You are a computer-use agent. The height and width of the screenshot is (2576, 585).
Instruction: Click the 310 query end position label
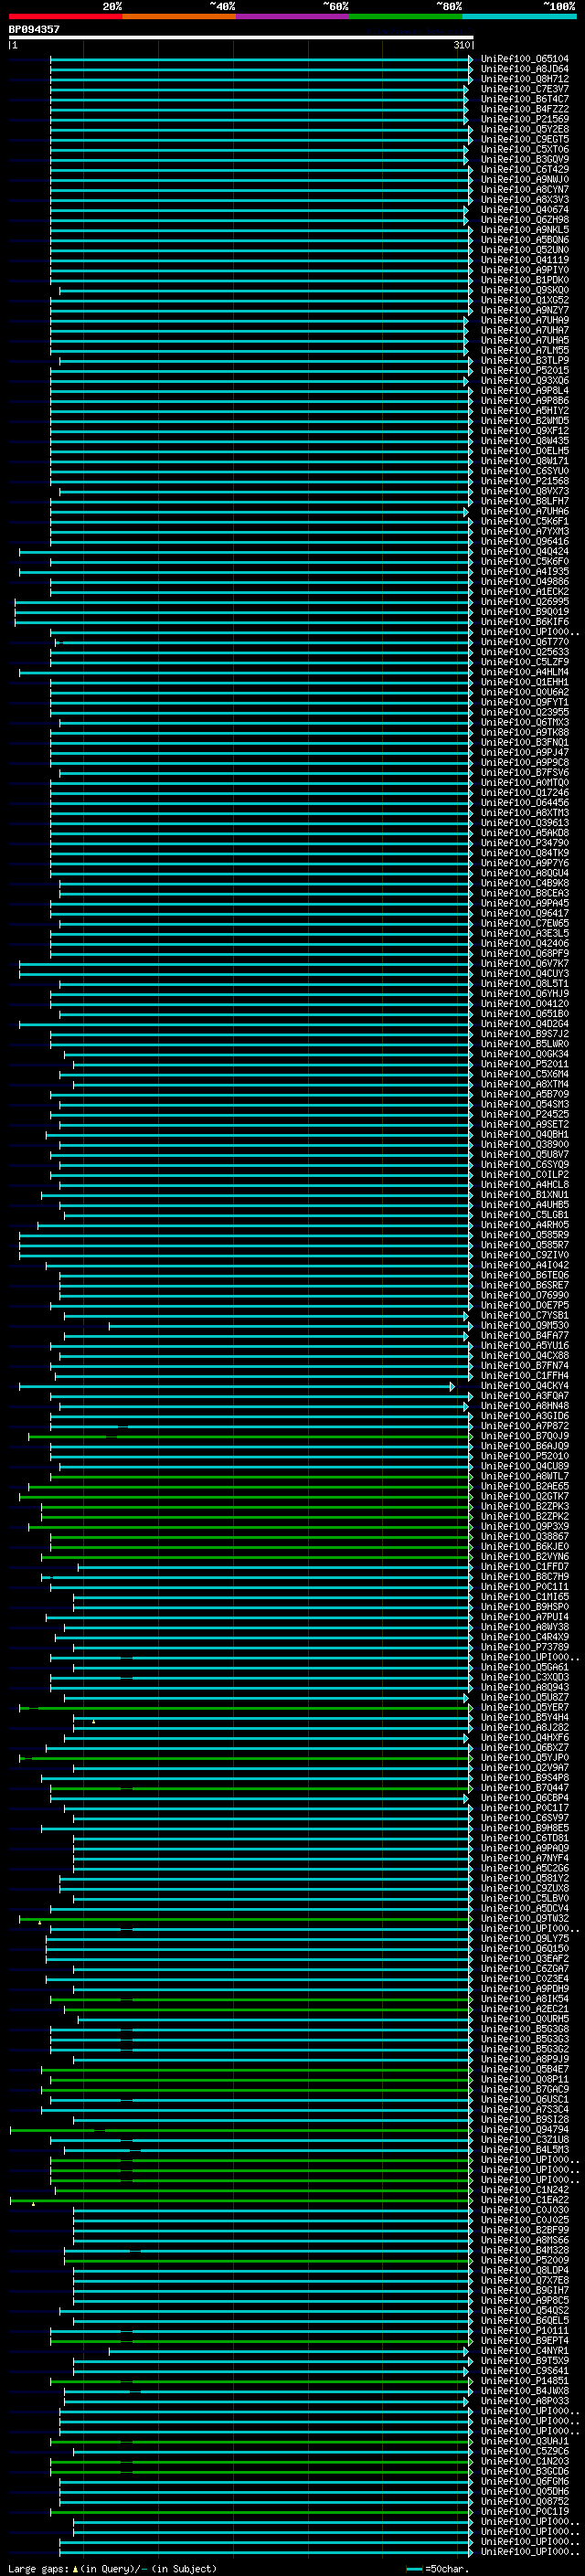[x=462, y=45]
